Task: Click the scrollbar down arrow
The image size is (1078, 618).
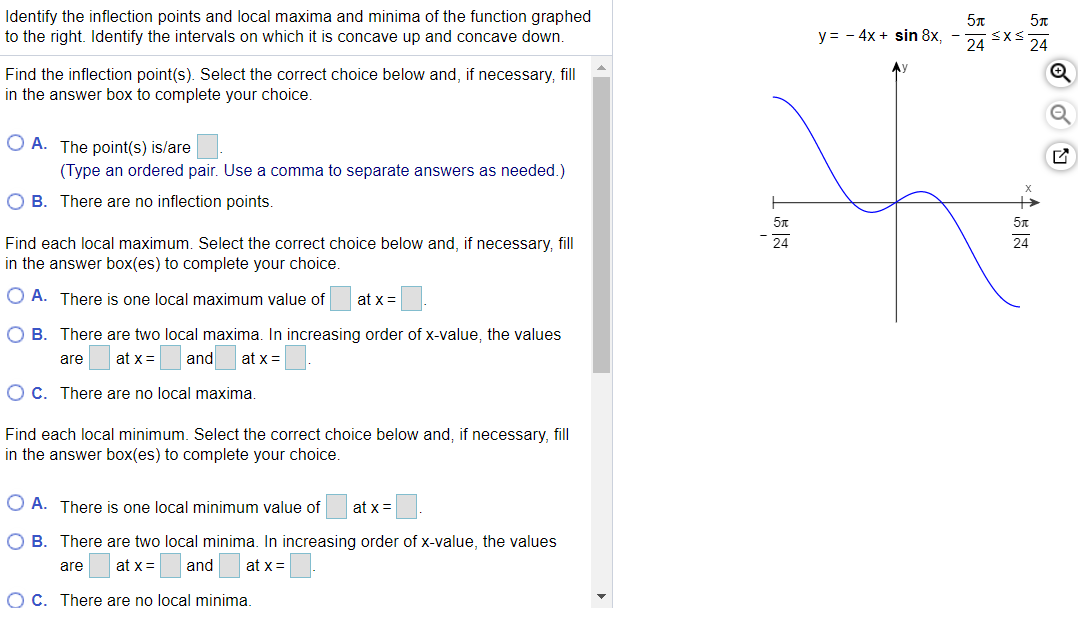Action: (x=601, y=594)
